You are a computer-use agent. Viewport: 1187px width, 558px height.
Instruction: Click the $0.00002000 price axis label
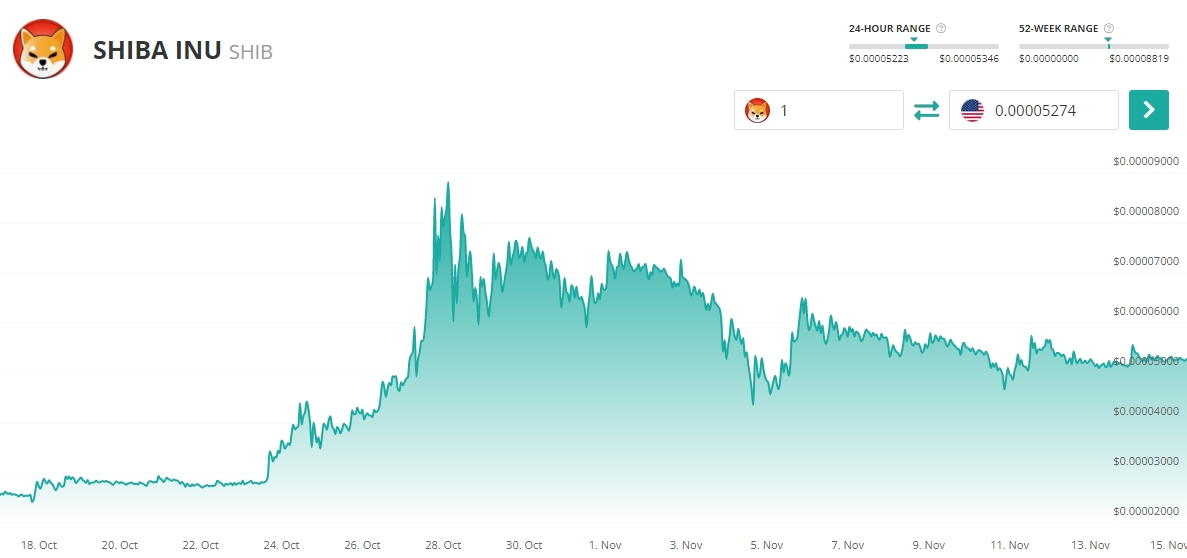[1147, 511]
